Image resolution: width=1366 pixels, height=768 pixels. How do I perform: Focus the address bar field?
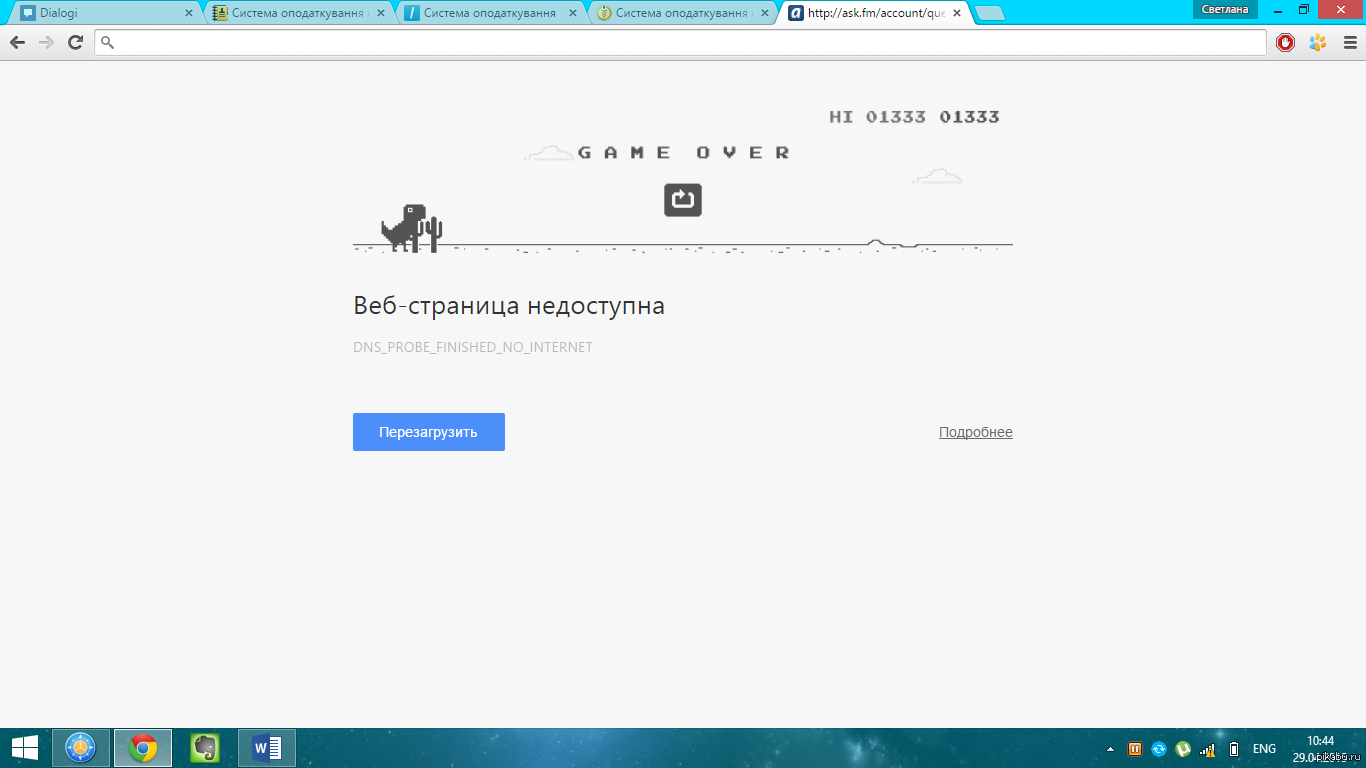click(681, 42)
